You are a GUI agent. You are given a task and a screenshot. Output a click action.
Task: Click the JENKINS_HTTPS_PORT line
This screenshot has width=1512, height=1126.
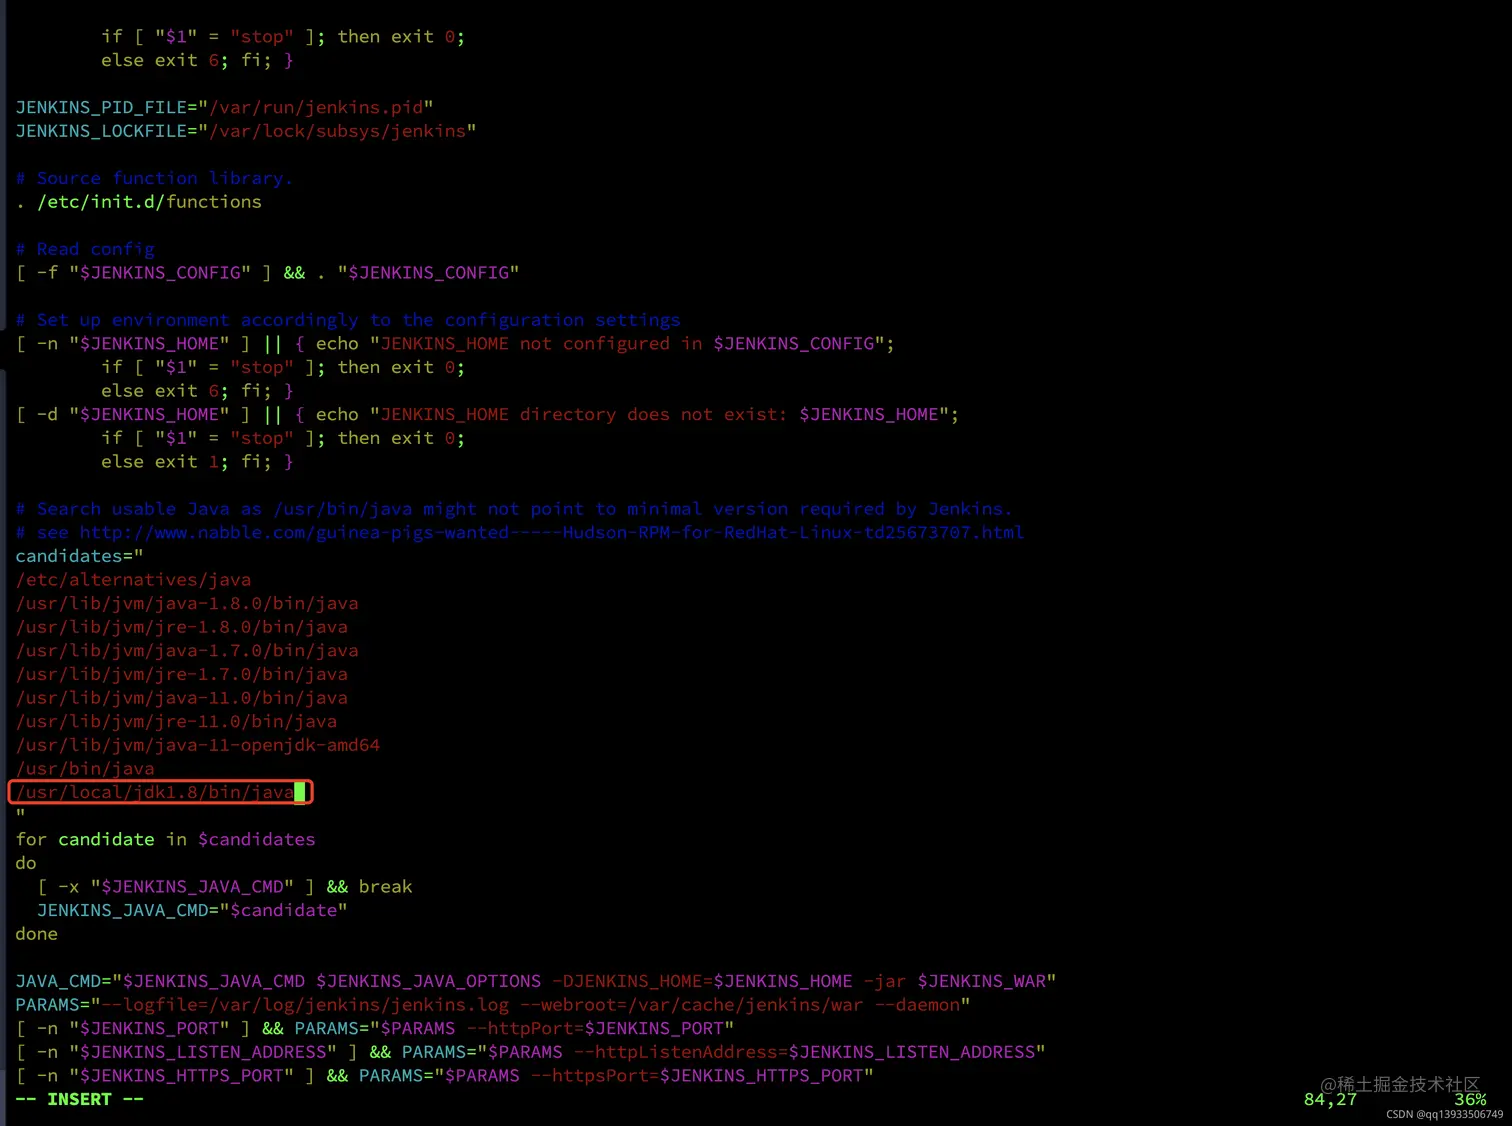[x=444, y=1076]
